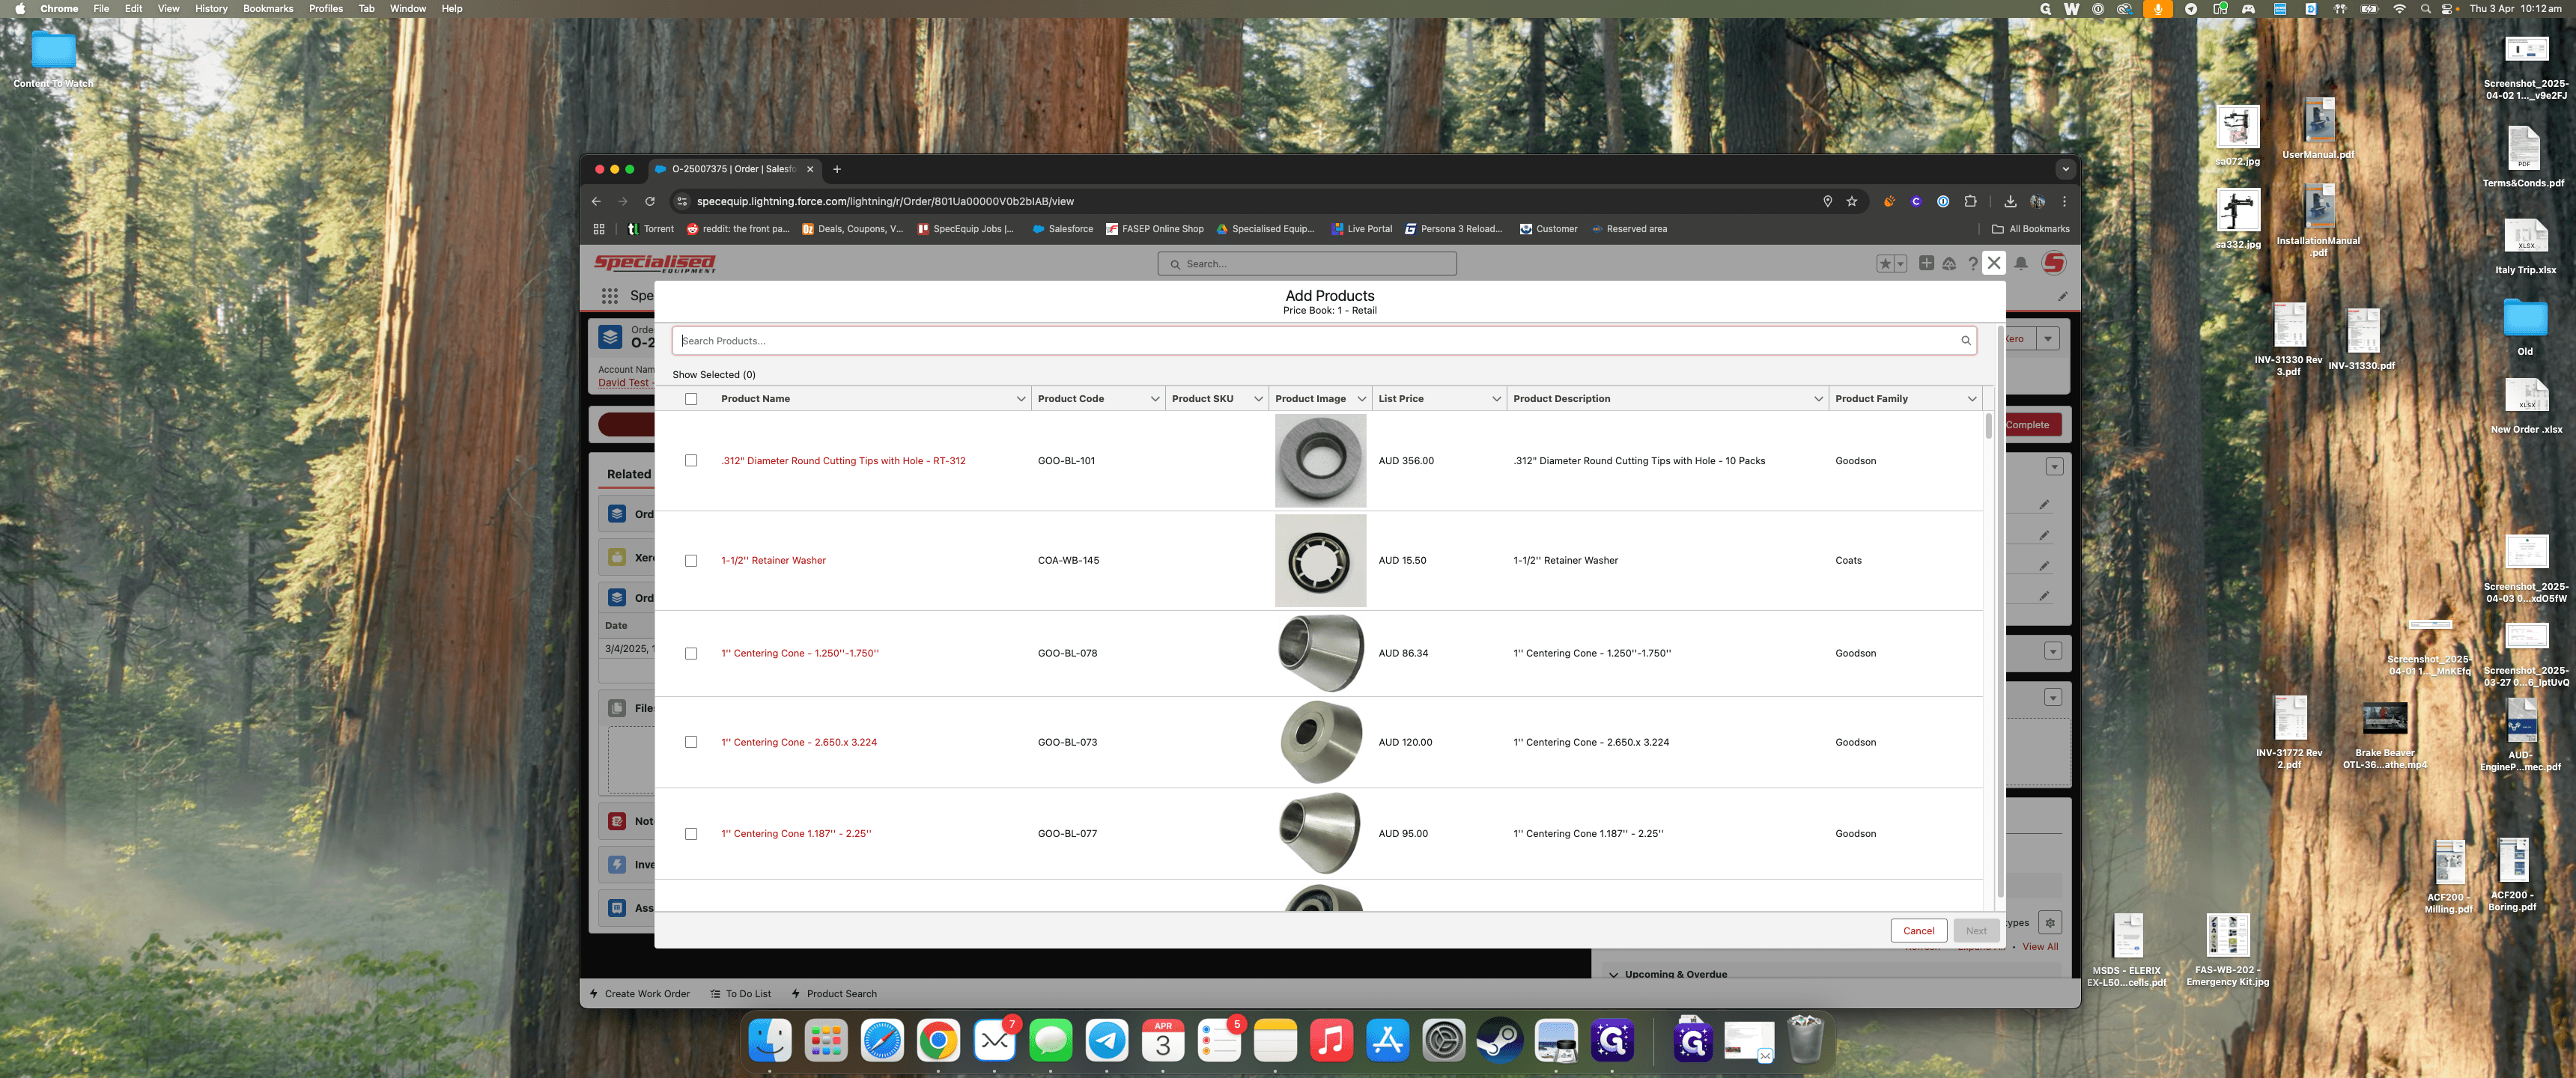2576x1078 pixels.
Task: Open Telegram from the dock
Action: pos(1107,1041)
